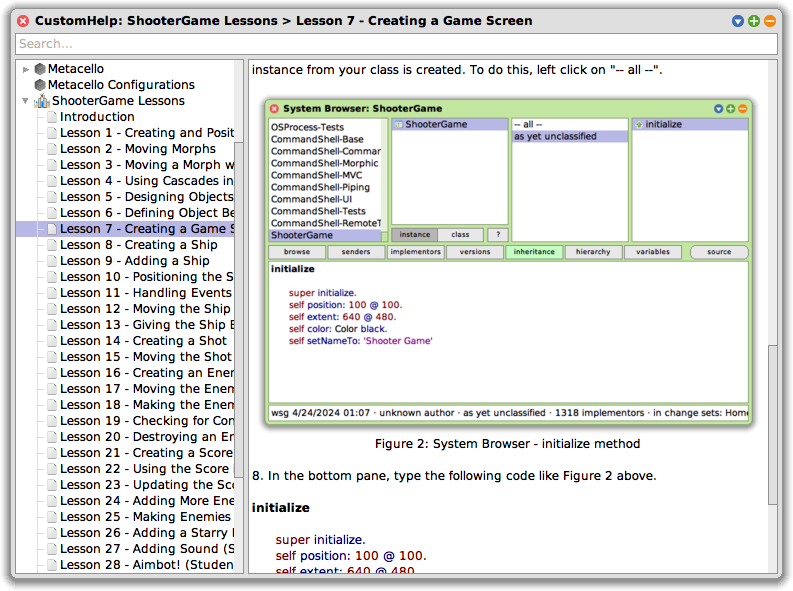Click the highlighted inheritance button in the figure

(x=533, y=252)
